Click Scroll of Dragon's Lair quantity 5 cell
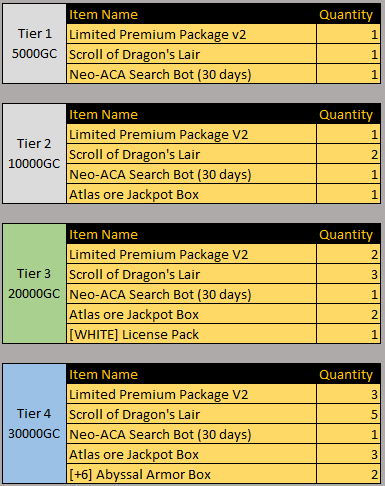The width and height of the screenshot is (385, 486). click(x=349, y=414)
